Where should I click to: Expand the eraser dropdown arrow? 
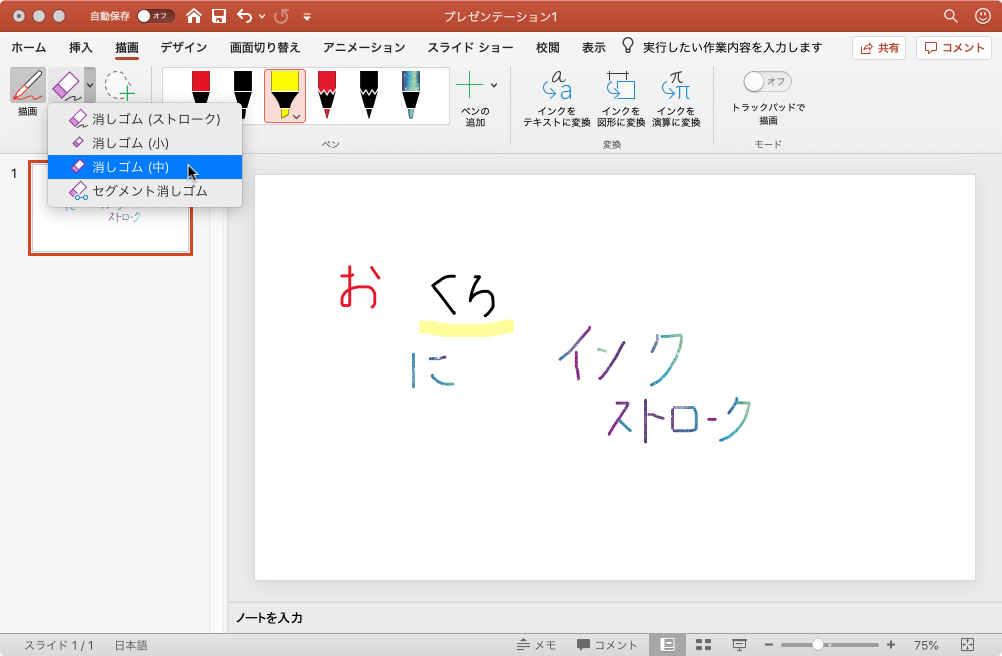click(90, 86)
